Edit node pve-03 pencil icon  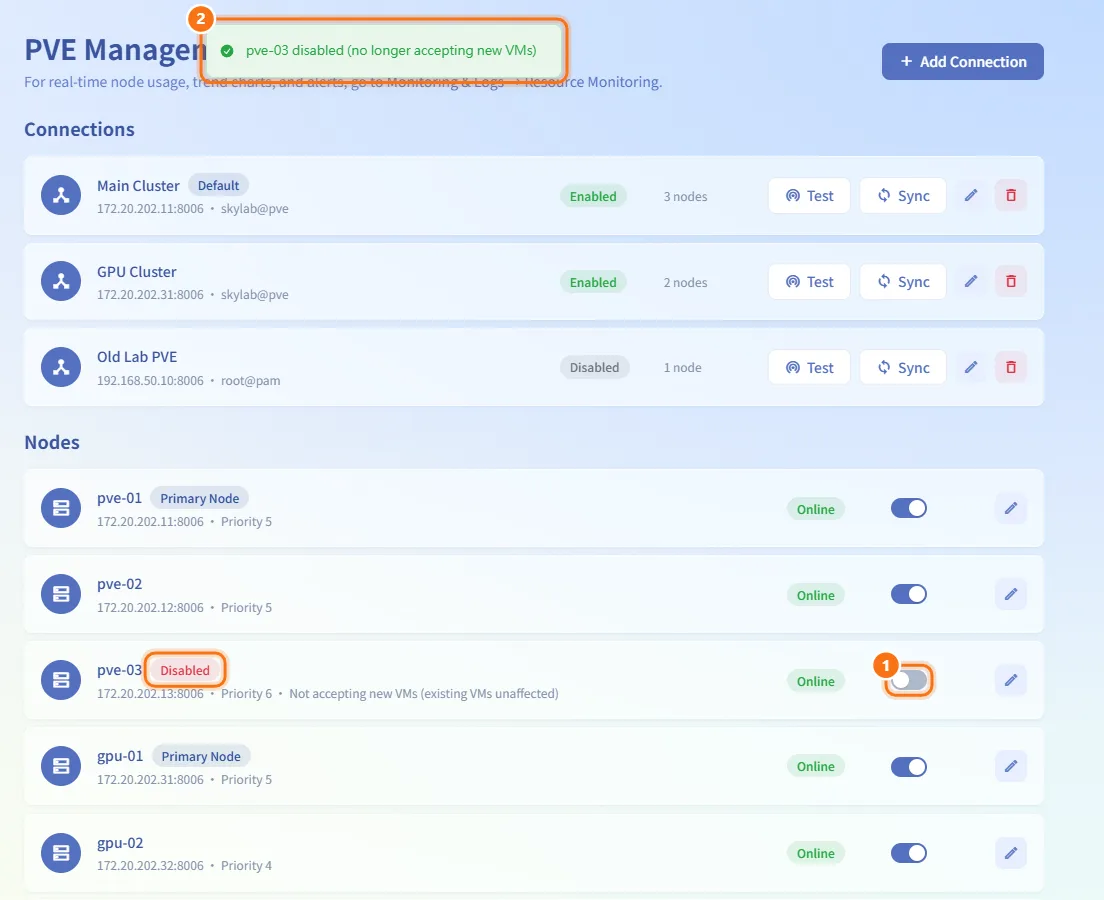point(1010,680)
